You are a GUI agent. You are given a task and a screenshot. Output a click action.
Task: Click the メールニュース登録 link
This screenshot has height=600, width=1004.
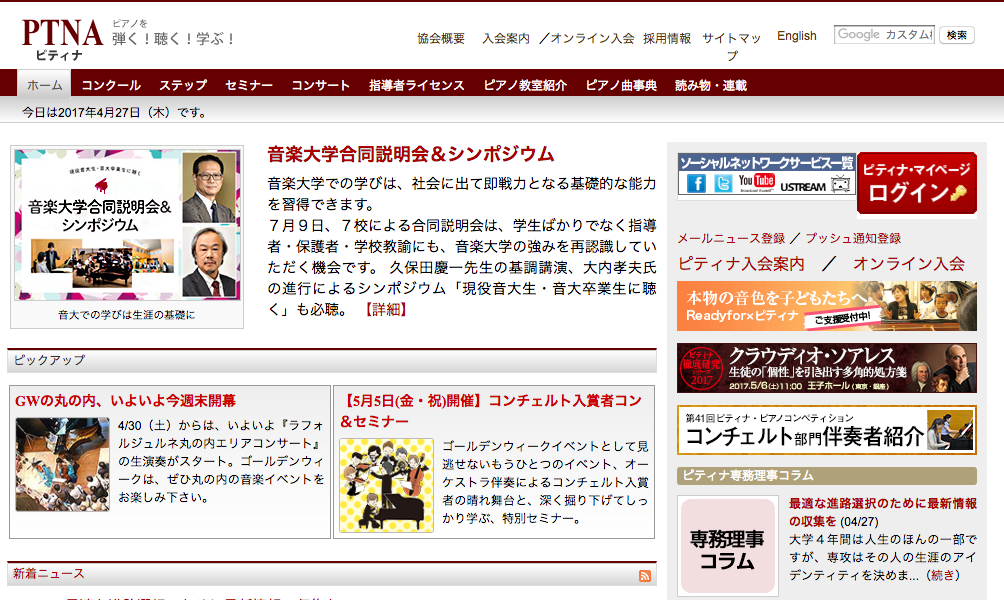click(731, 238)
